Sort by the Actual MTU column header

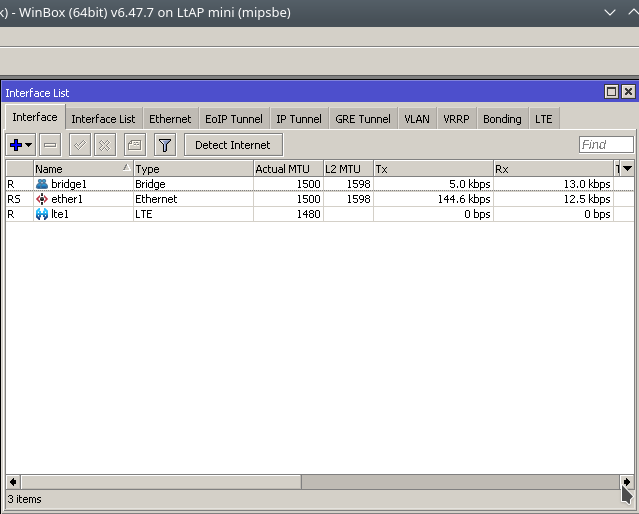[x=288, y=169]
